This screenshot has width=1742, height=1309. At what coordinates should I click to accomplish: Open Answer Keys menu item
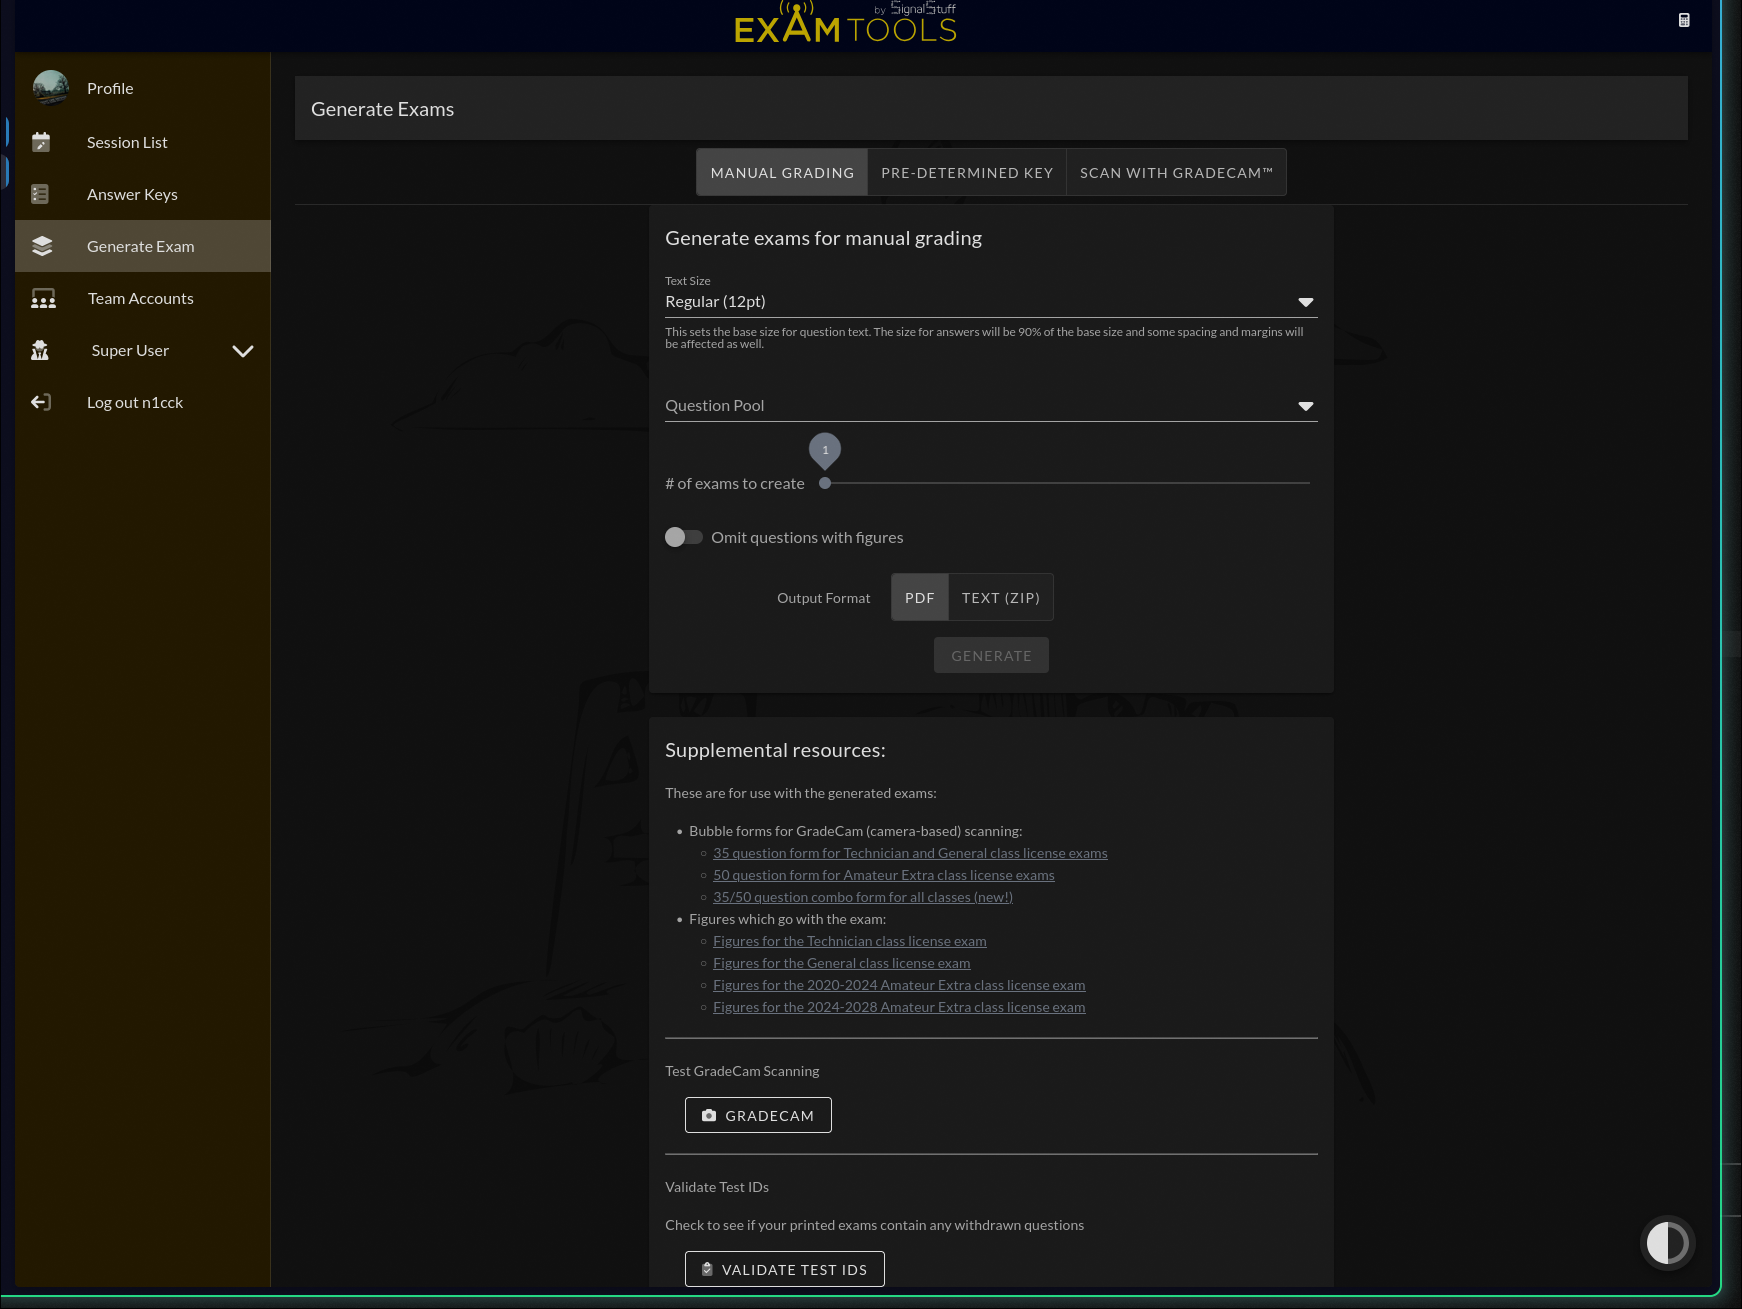coord(143,194)
